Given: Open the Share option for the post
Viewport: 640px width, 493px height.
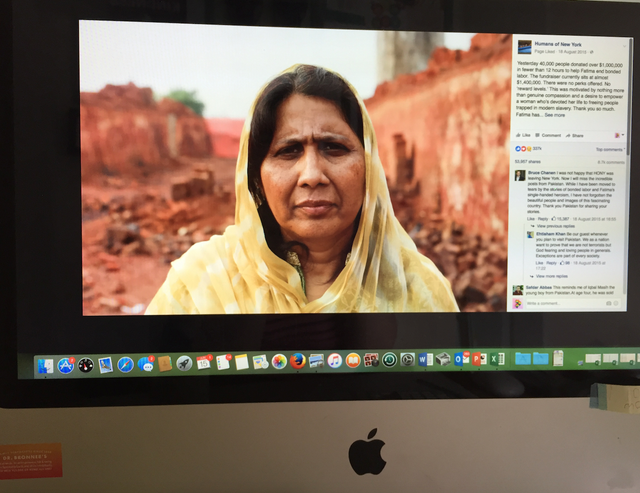Looking at the screenshot, I should pyautogui.click(x=577, y=135).
